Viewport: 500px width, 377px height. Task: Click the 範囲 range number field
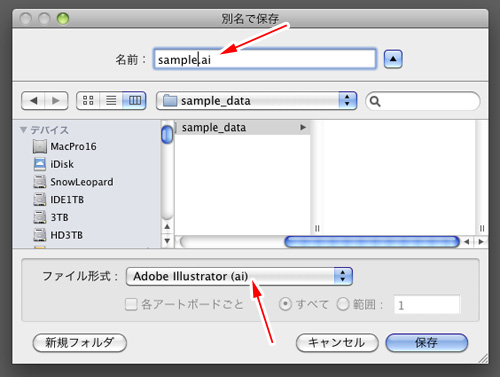pyautogui.click(x=427, y=305)
